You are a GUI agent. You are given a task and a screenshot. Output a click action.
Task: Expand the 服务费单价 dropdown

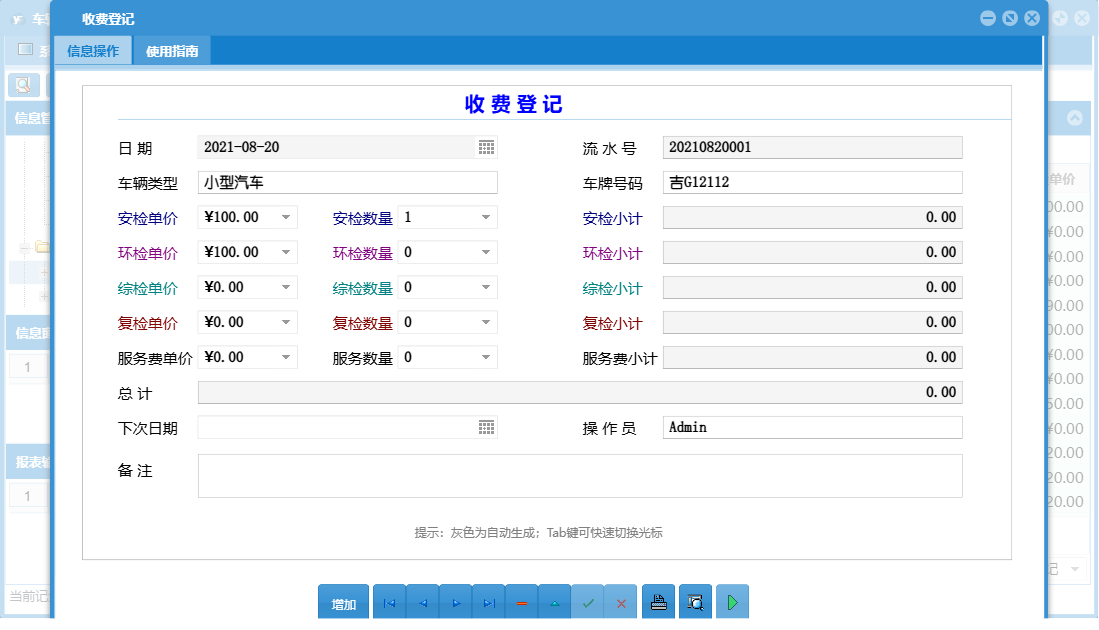(x=283, y=357)
